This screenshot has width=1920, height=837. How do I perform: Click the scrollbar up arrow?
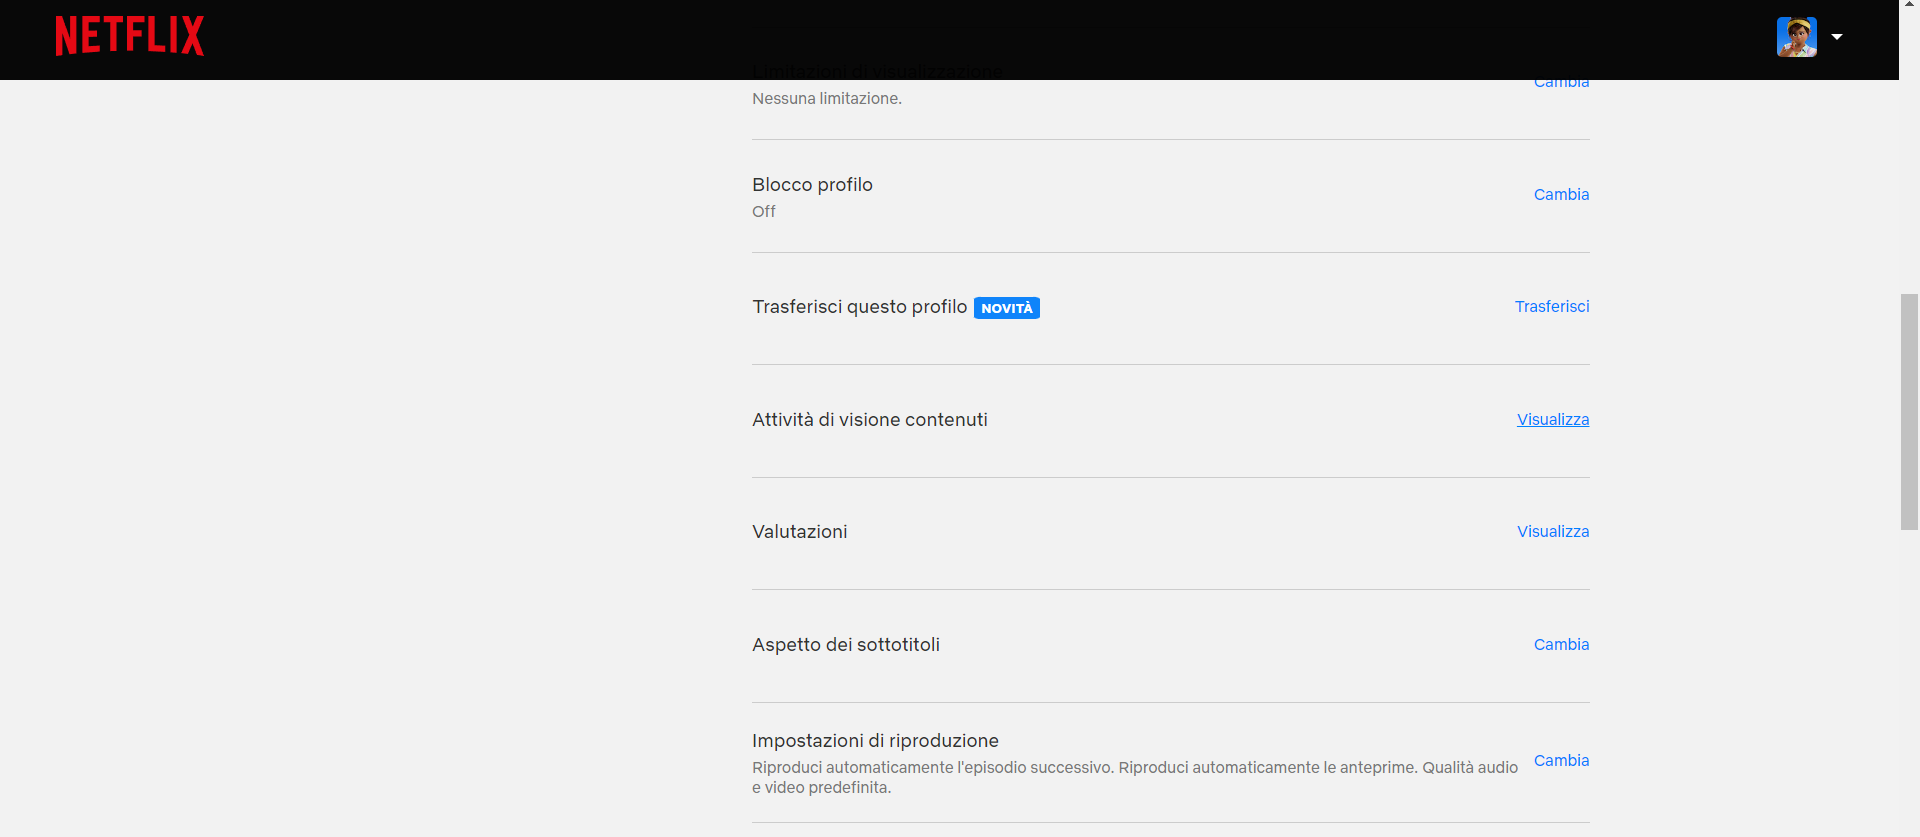[1909, 5]
